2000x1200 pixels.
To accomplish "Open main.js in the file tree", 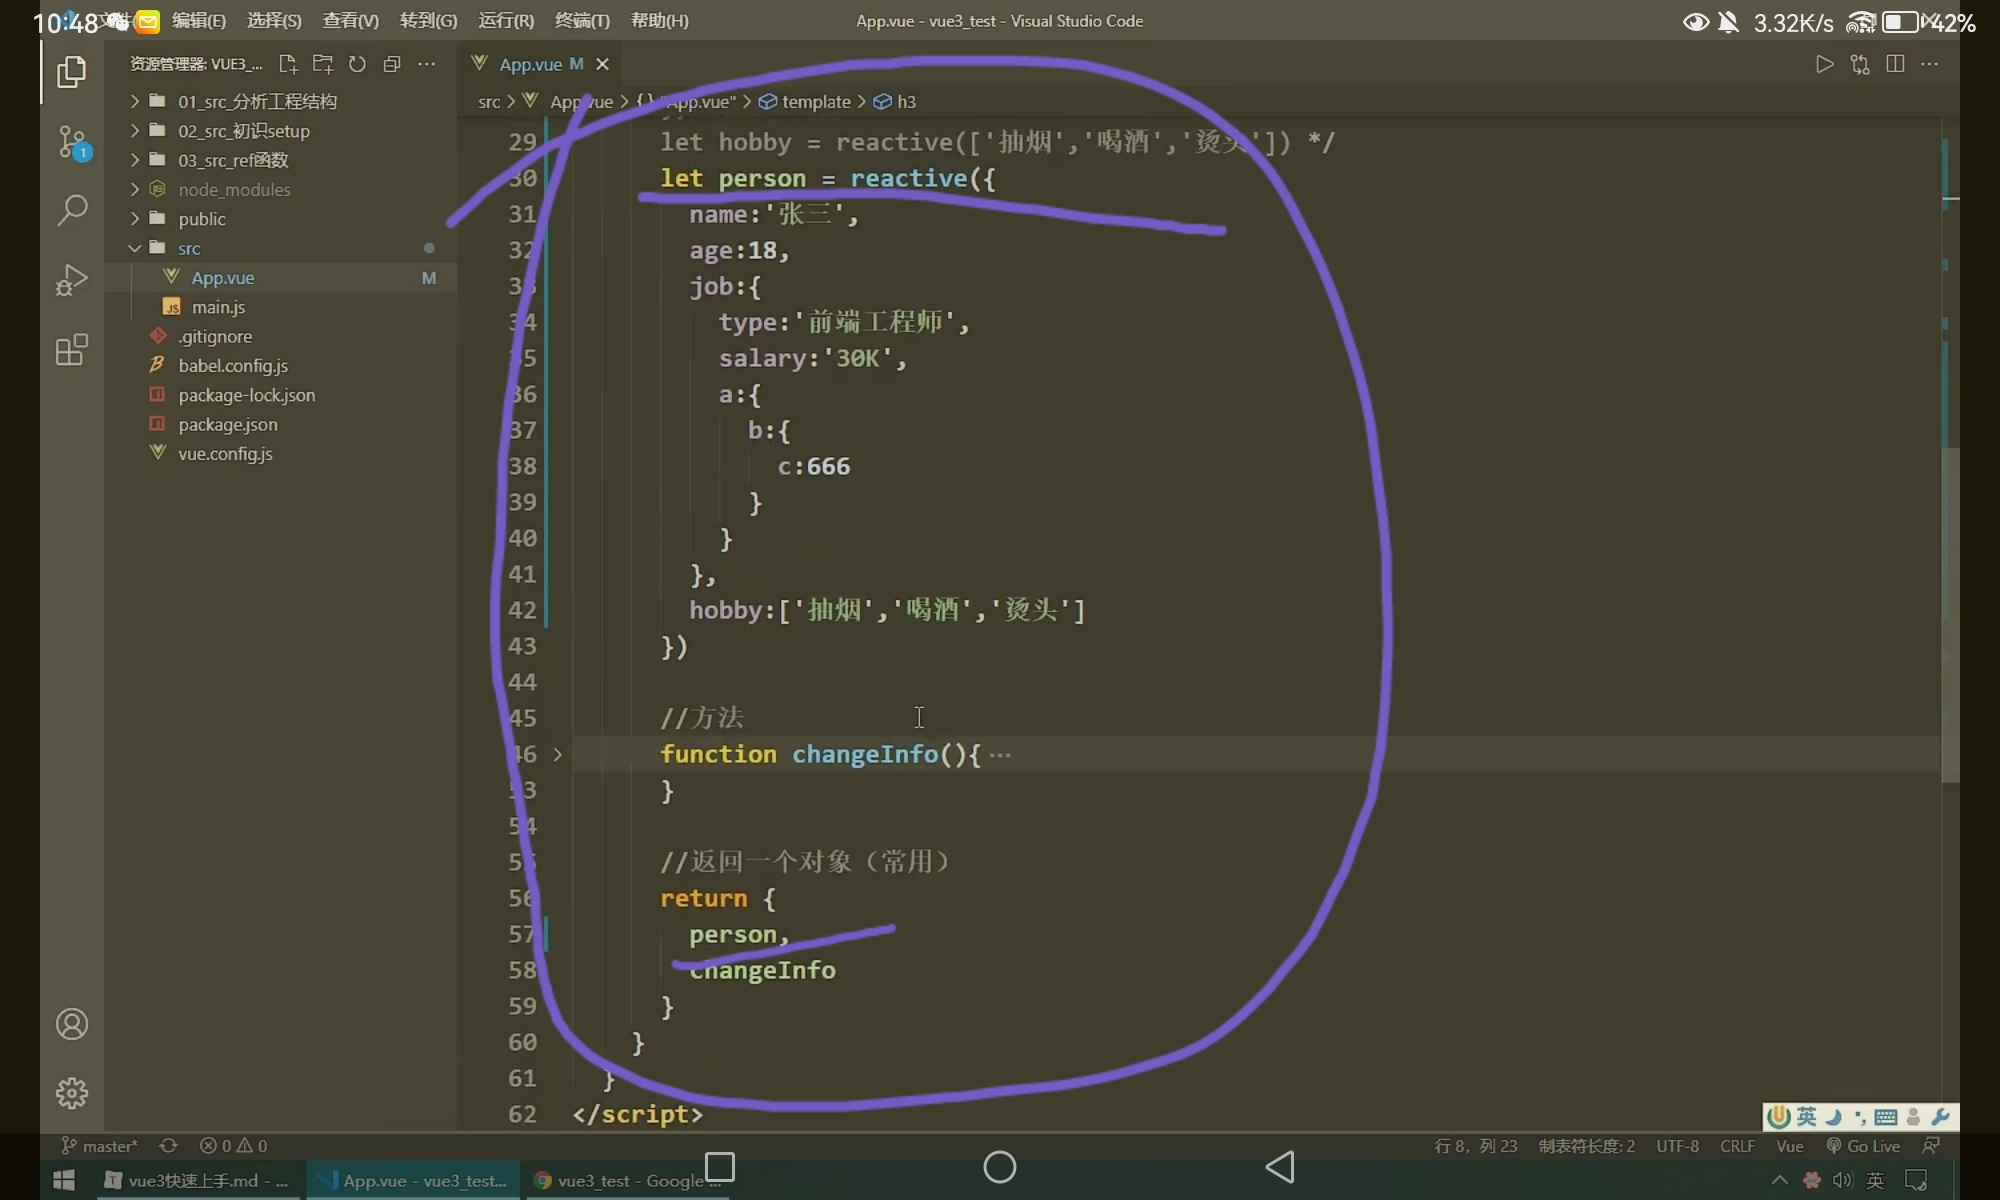I will click(x=218, y=307).
